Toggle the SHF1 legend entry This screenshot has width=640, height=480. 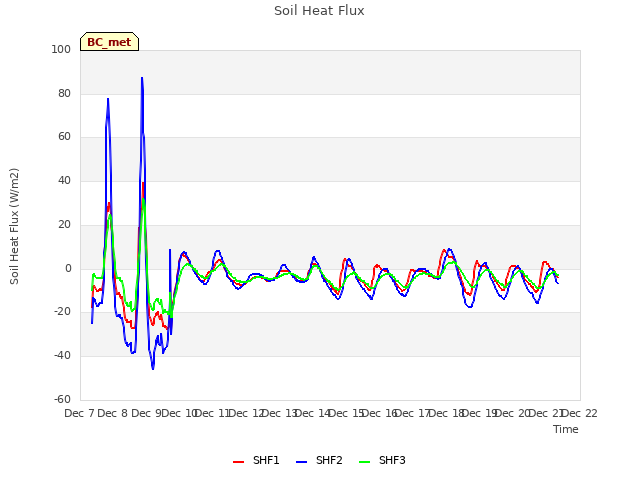[x=256, y=460]
